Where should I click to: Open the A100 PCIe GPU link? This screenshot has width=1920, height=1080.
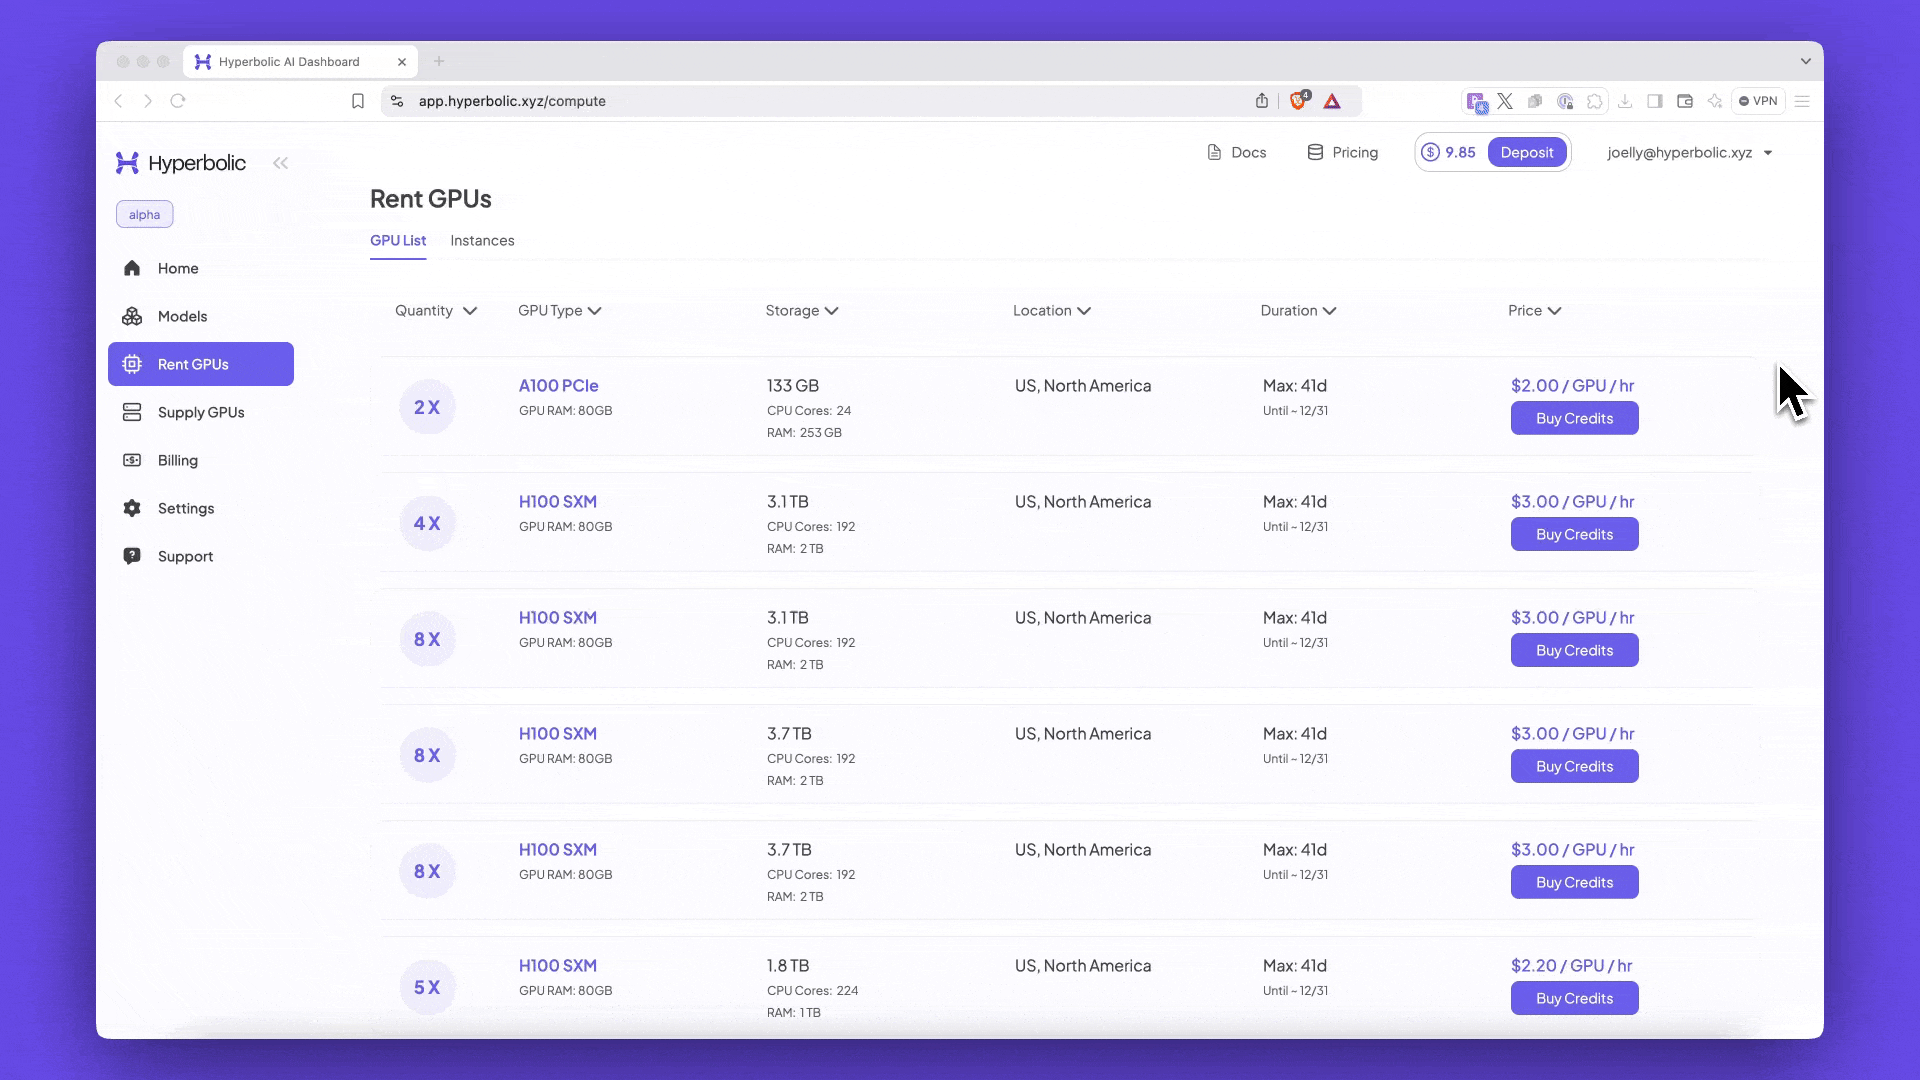(558, 386)
